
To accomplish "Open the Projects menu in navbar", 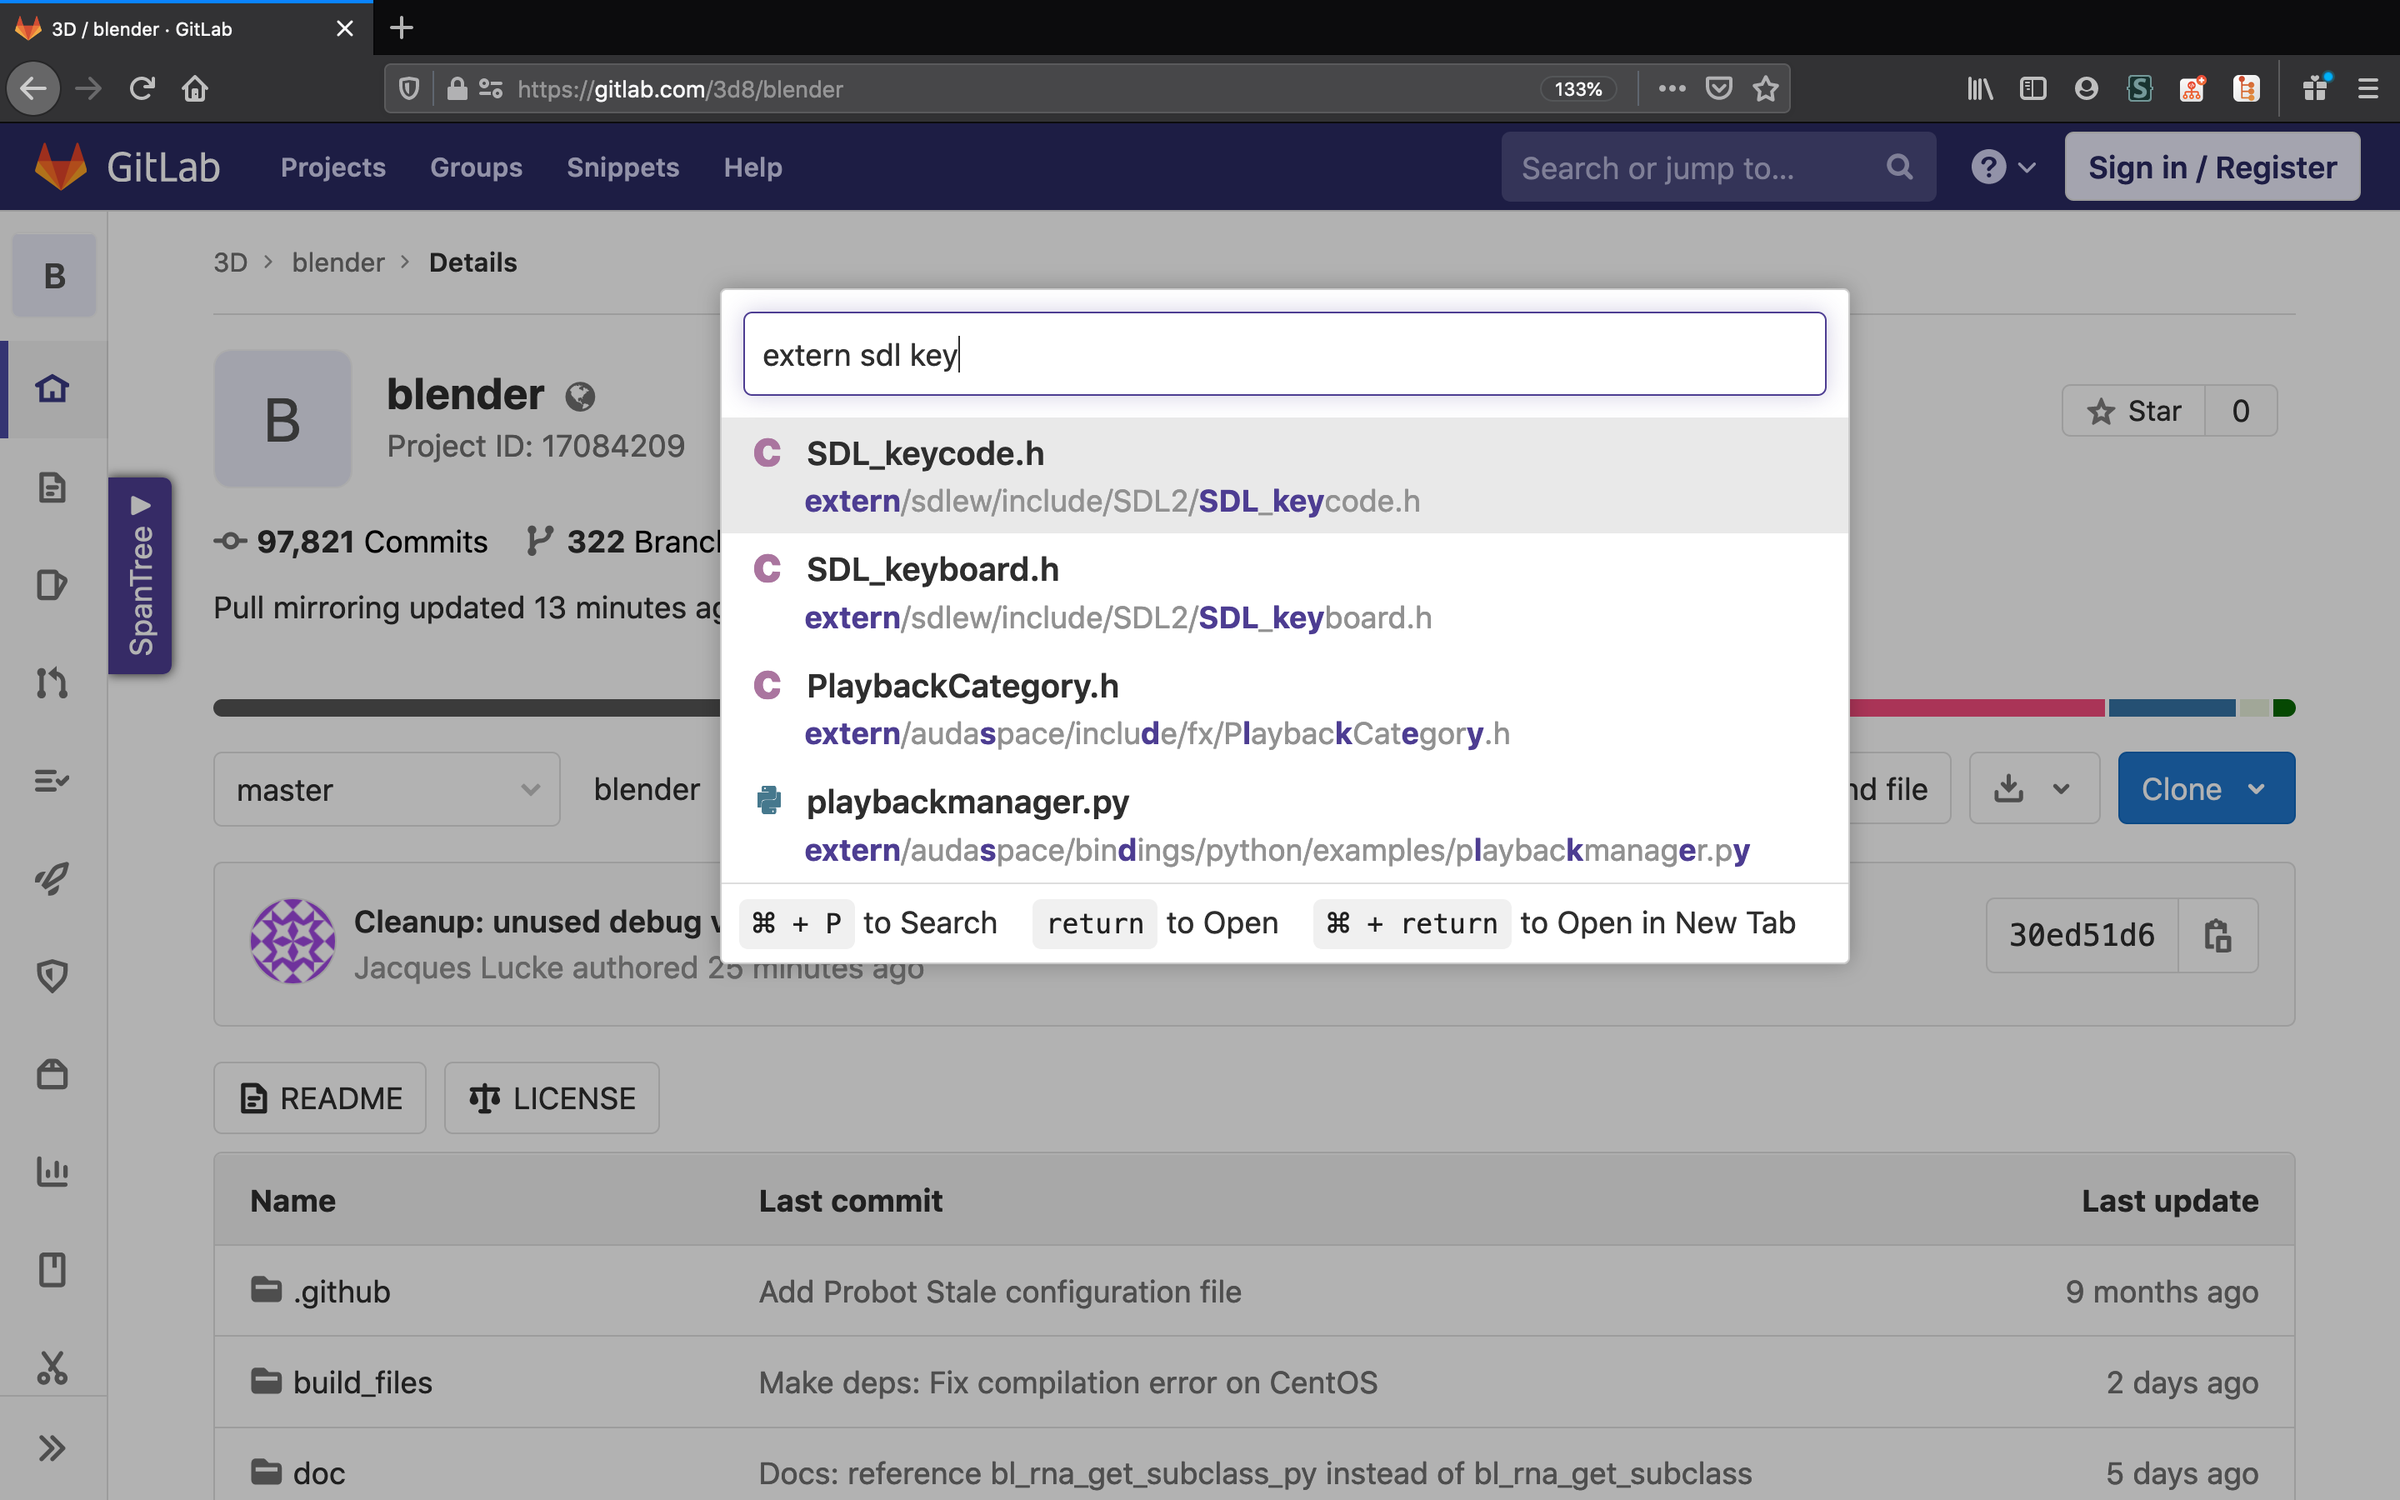I will tap(333, 167).
